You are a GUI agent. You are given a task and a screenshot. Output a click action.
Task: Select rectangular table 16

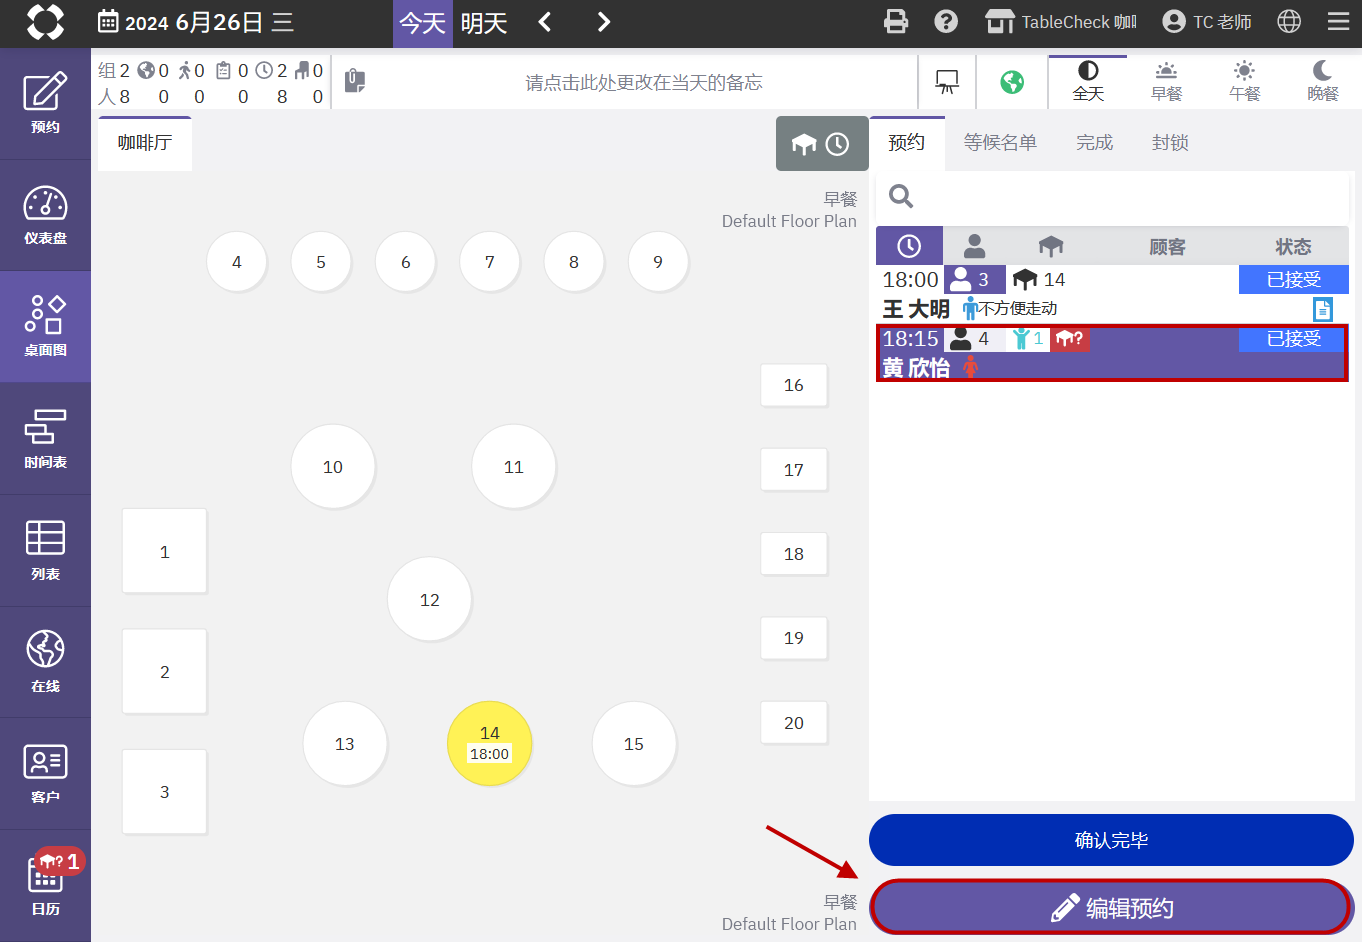(x=794, y=385)
